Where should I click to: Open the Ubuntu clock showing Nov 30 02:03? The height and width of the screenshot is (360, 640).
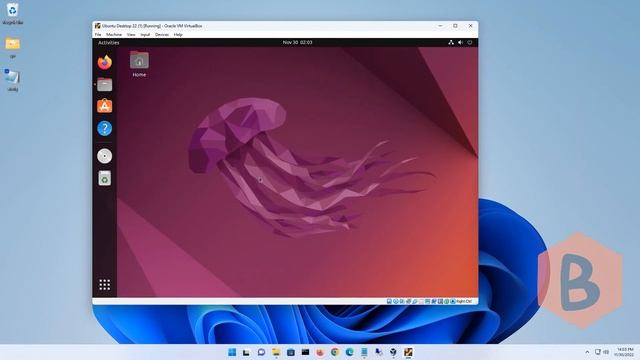click(x=298, y=42)
